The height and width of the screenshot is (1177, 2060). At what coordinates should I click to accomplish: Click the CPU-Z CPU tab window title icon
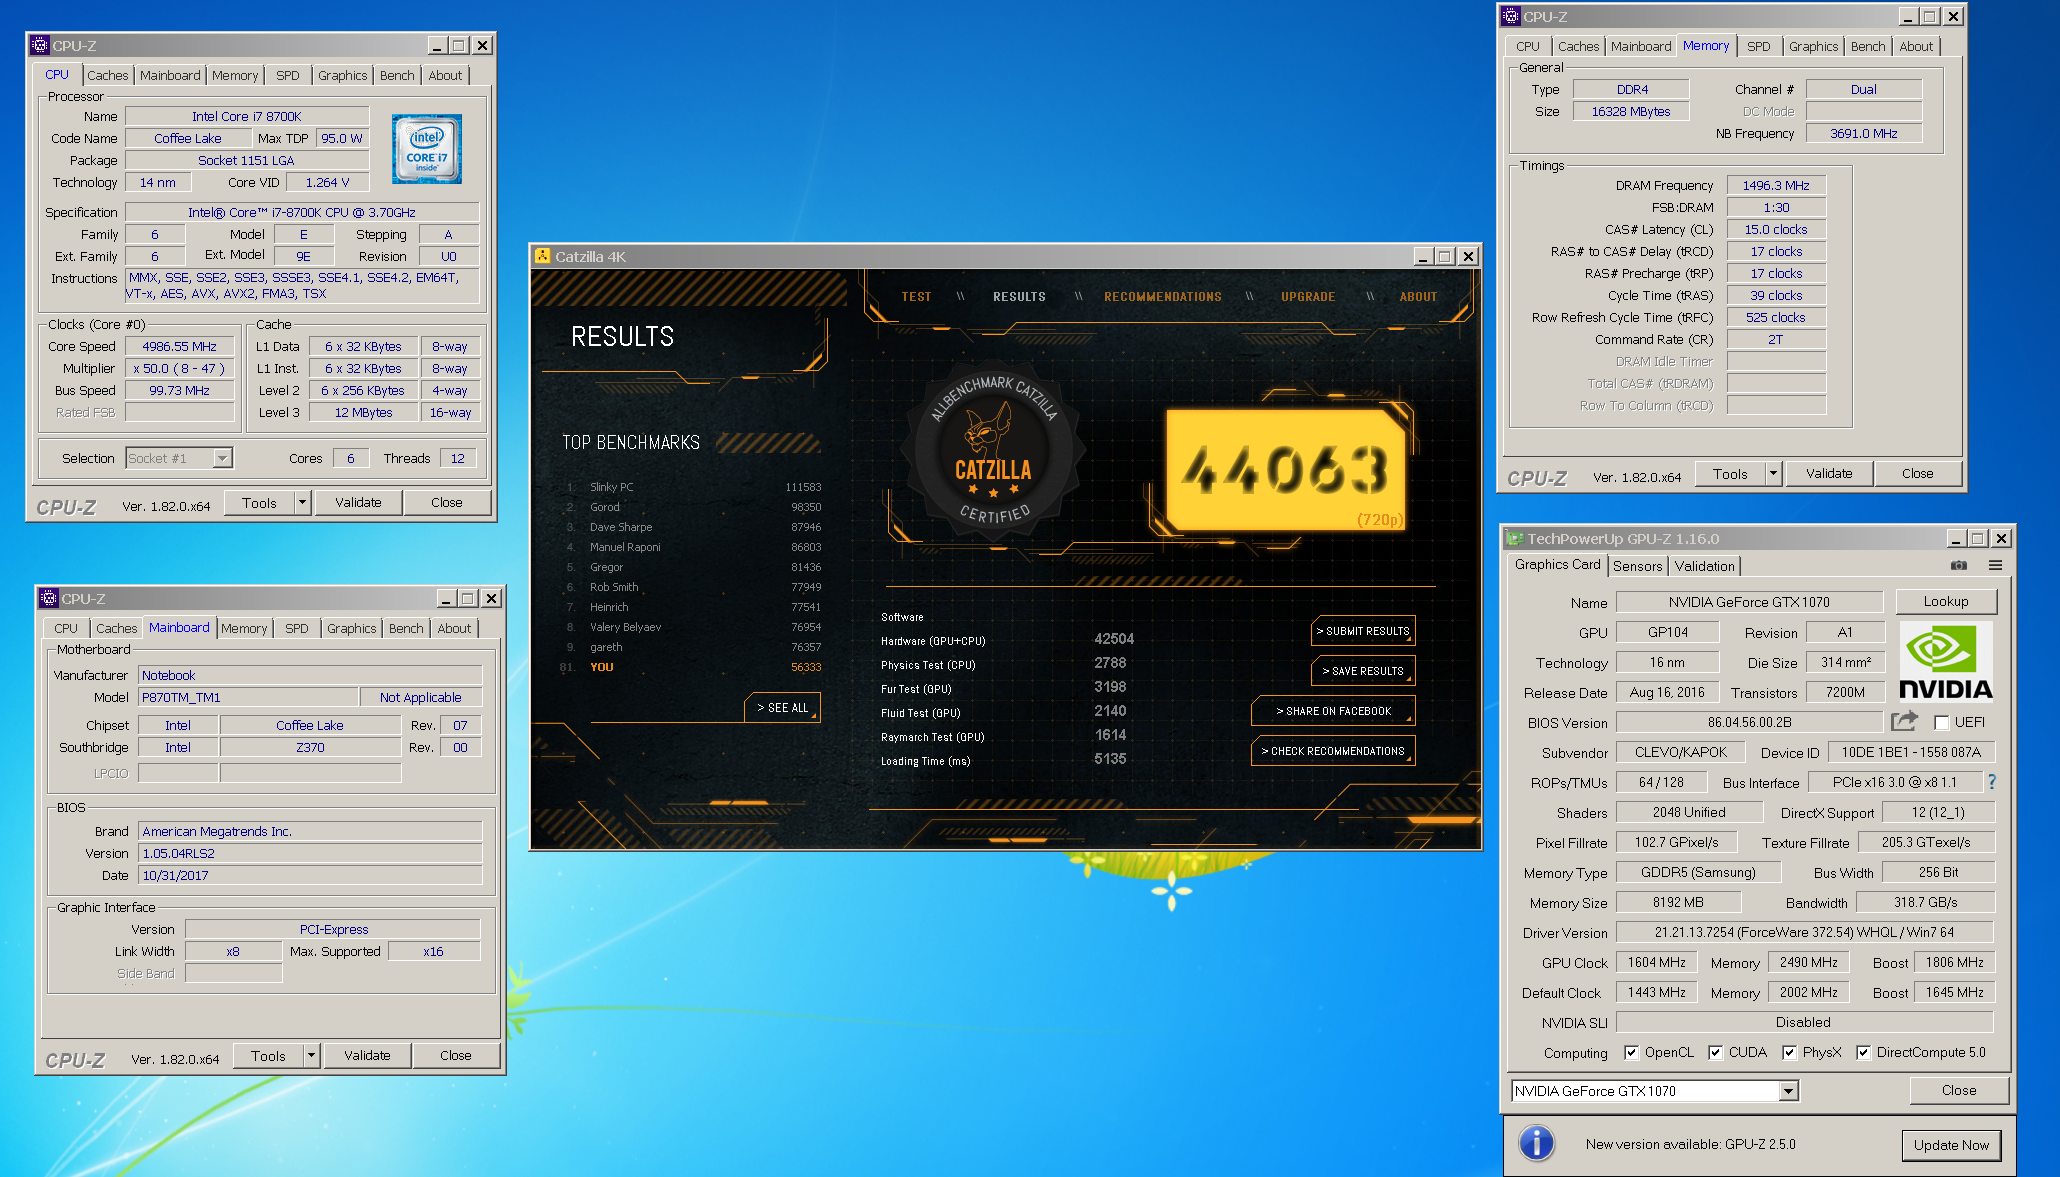coord(39,45)
